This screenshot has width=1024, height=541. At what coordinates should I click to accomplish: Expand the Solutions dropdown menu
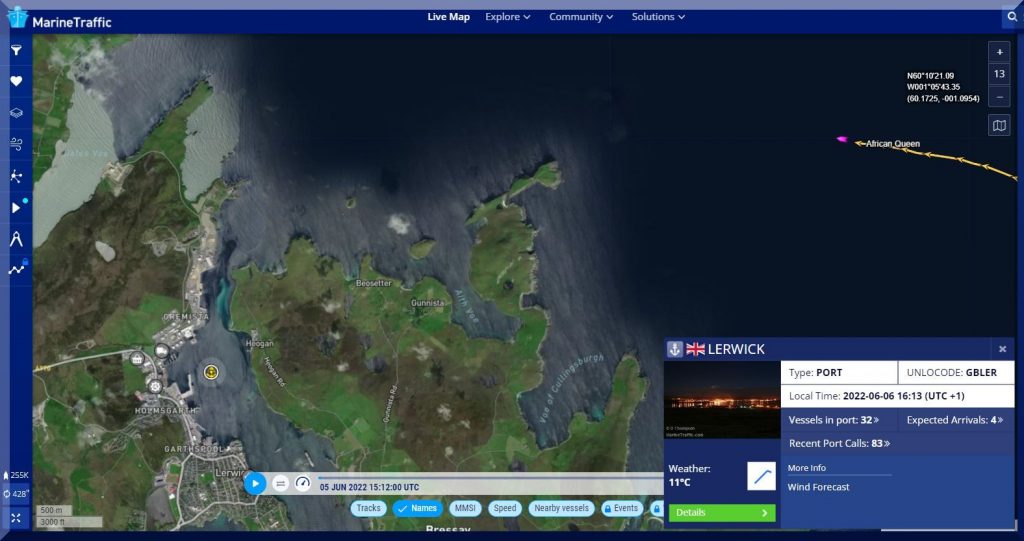pyautogui.click(x=658, y=17)
